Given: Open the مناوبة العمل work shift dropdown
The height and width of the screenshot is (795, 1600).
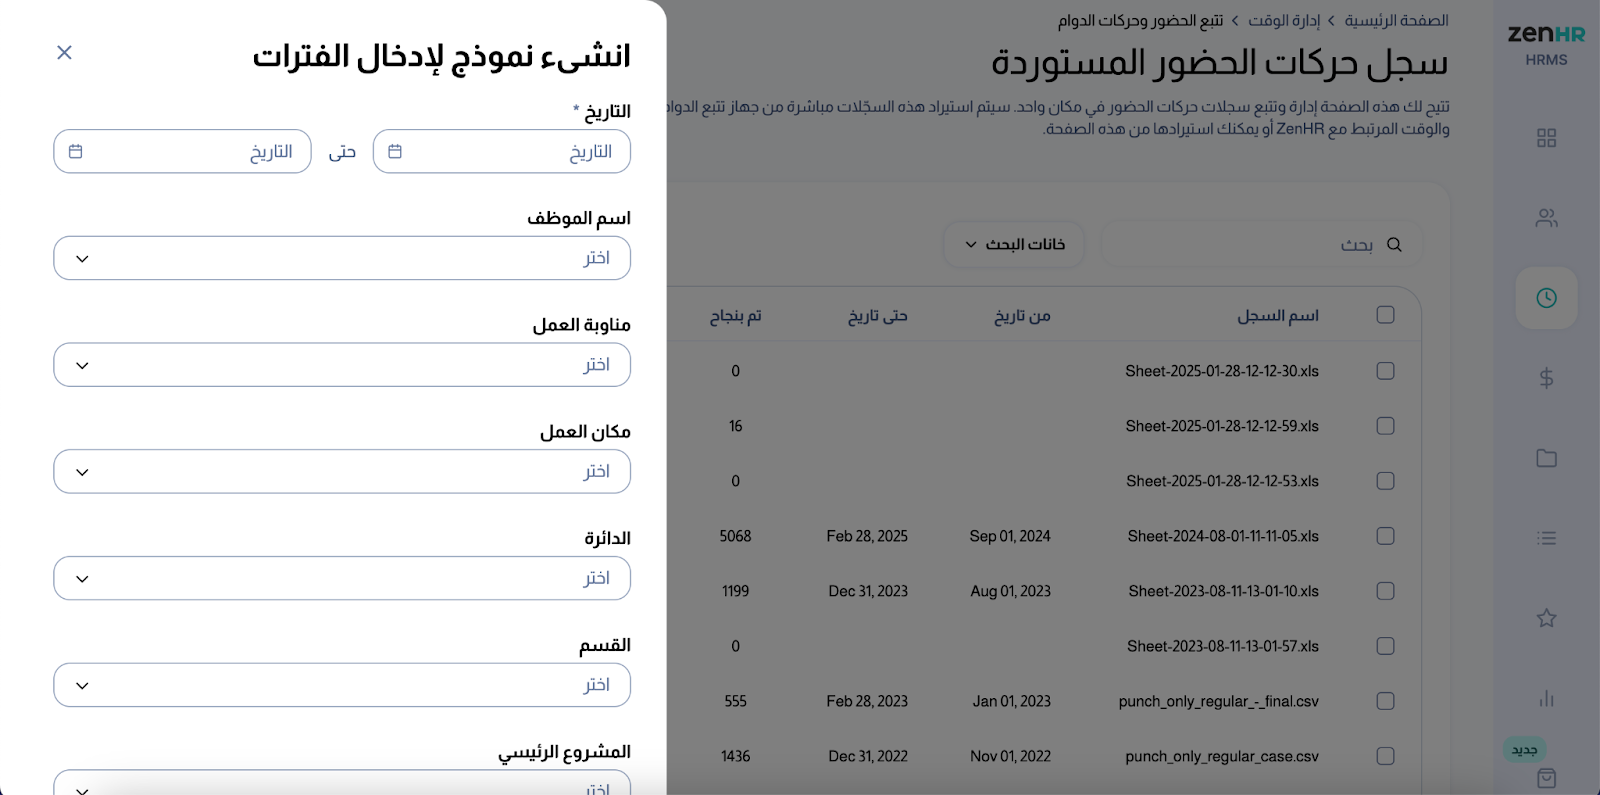Looking at the screenshot, I should [342, 365].
